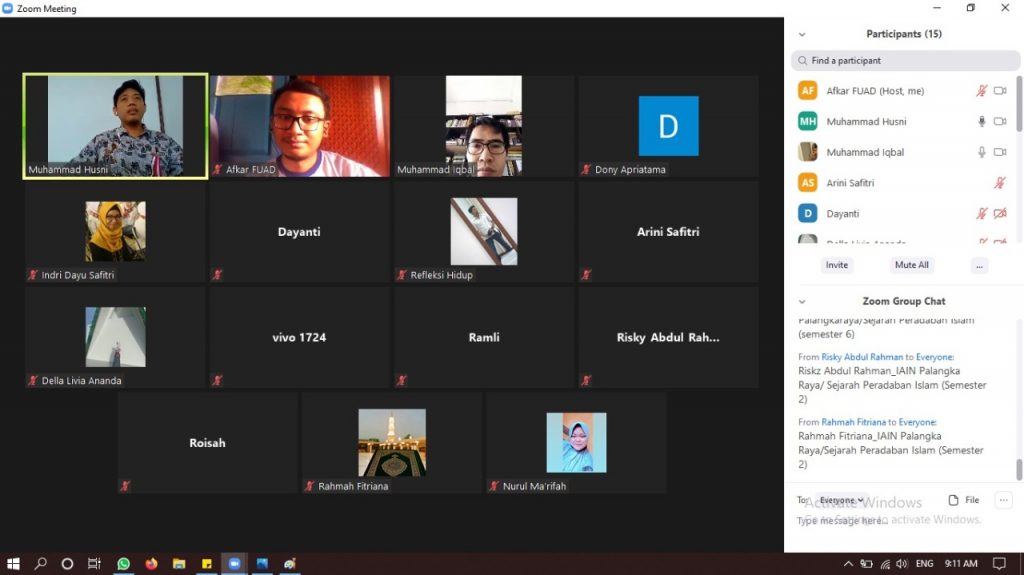The height and width of the screenshot is (575, 1024).
Task: Click the Find a participant search field
Action: (905, 61)
